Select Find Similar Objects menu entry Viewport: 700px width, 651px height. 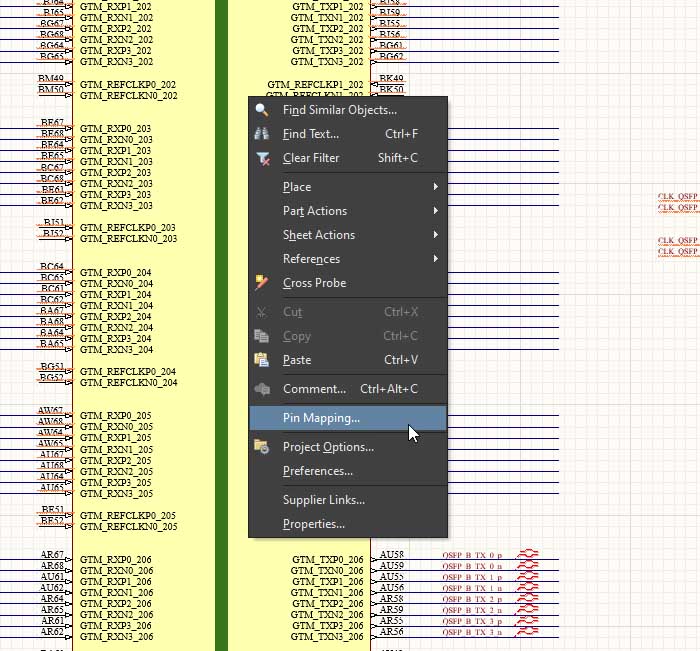point(339,110)
